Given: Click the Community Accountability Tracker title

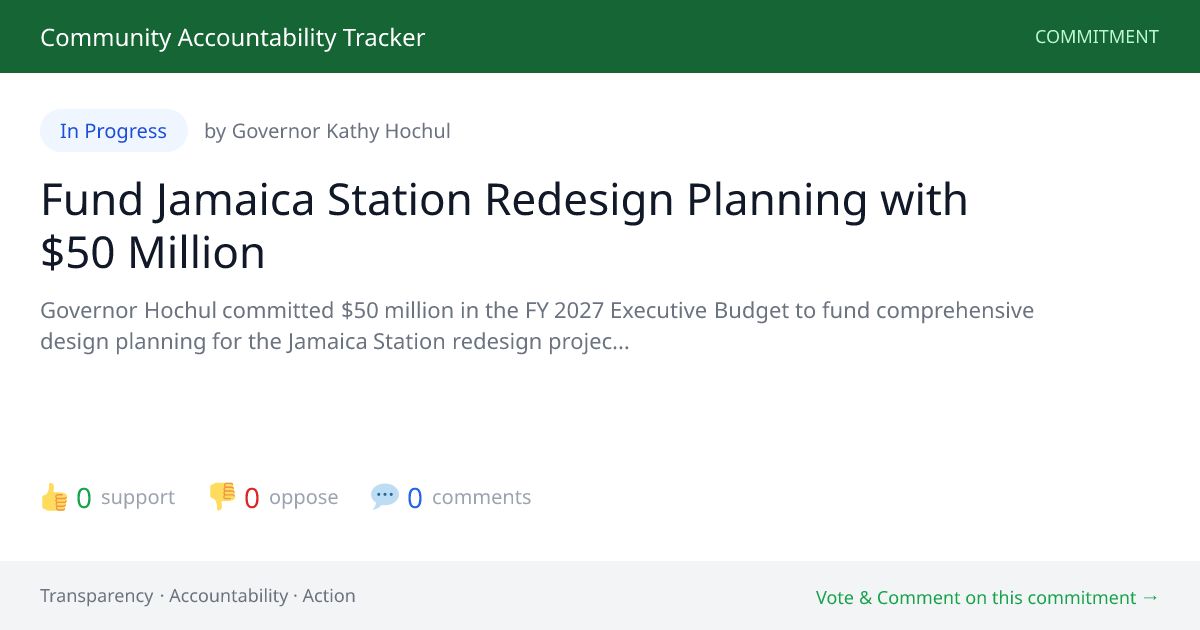Looking at the screenshot, I should 233,37.
